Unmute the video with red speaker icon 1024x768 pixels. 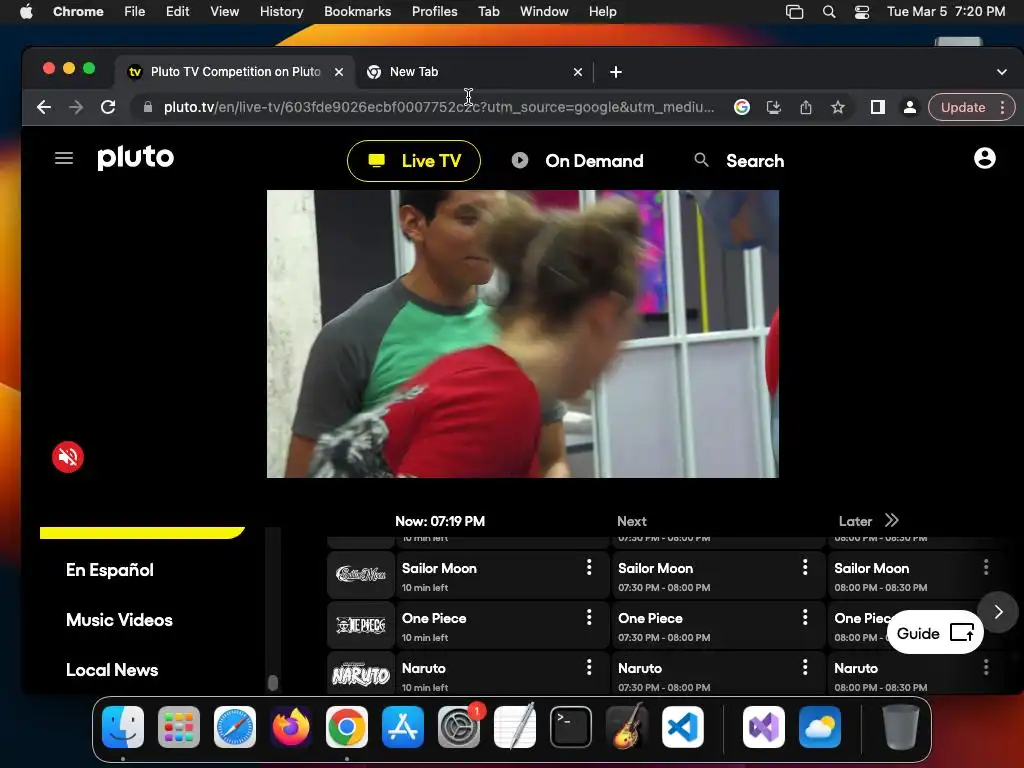pos(68,456)
